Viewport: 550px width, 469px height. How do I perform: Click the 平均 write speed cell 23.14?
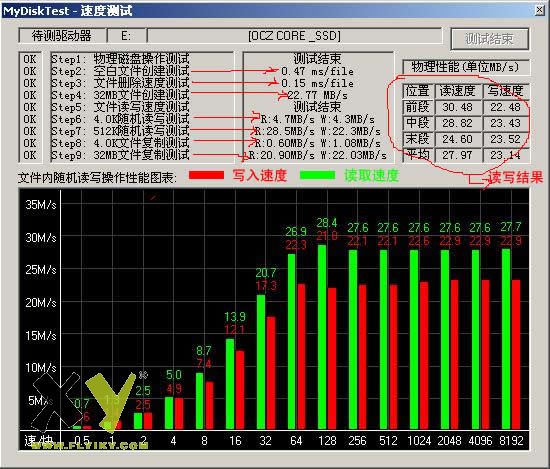505,155
